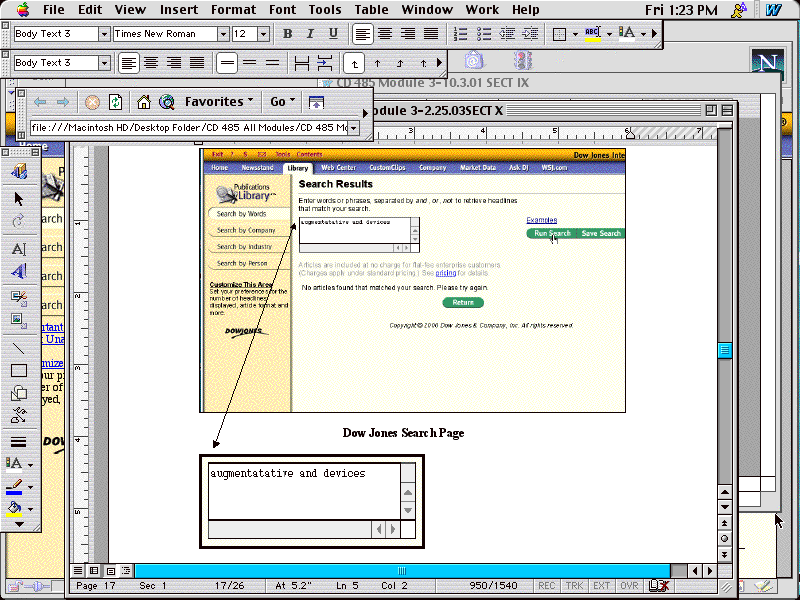Open the Line Style thickness tool
Screen dimensions: 800x600
tap(19, 442)
